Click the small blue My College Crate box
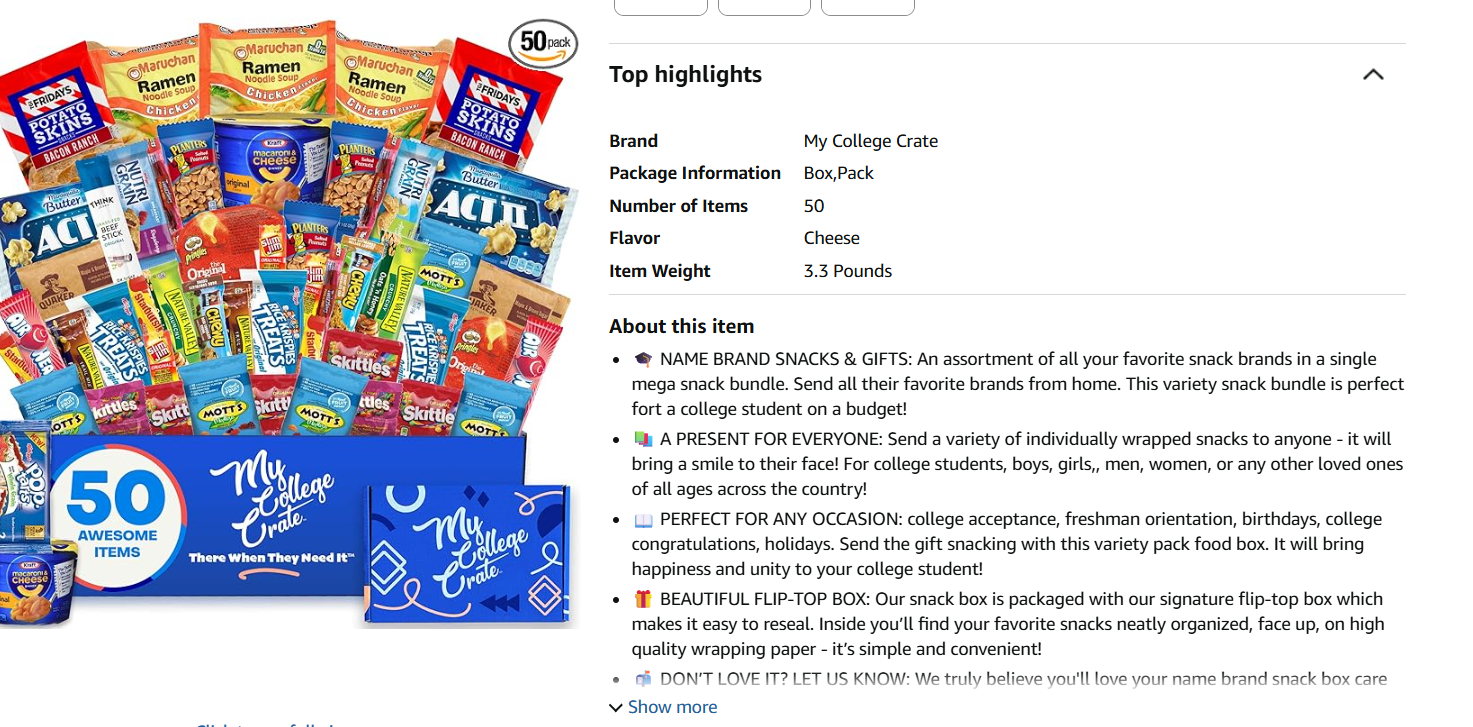The height and width of the screenshot is (727, 1473). tap(466, 552)
